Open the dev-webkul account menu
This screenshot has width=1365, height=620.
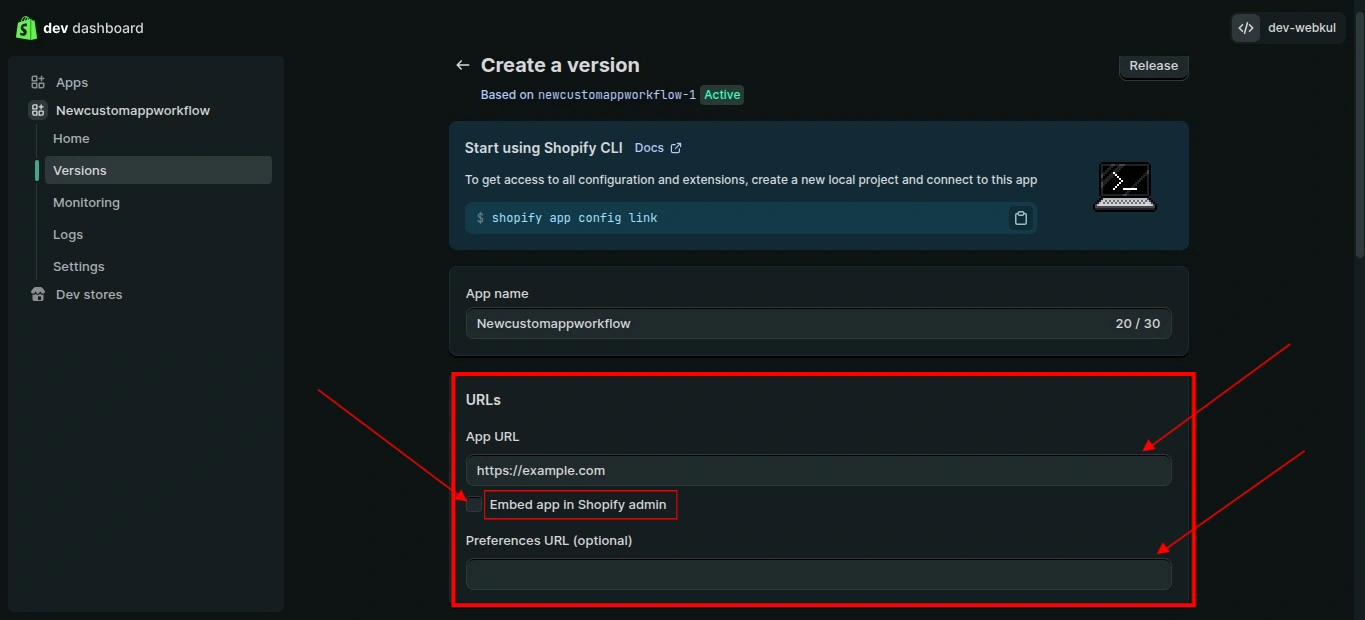click(1288, 28)
